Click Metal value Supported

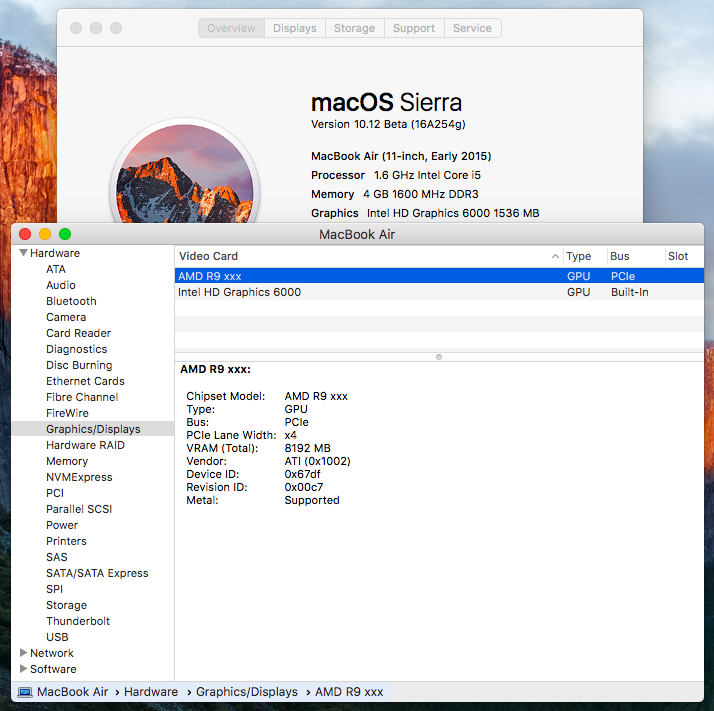click(x=312, y=500)
